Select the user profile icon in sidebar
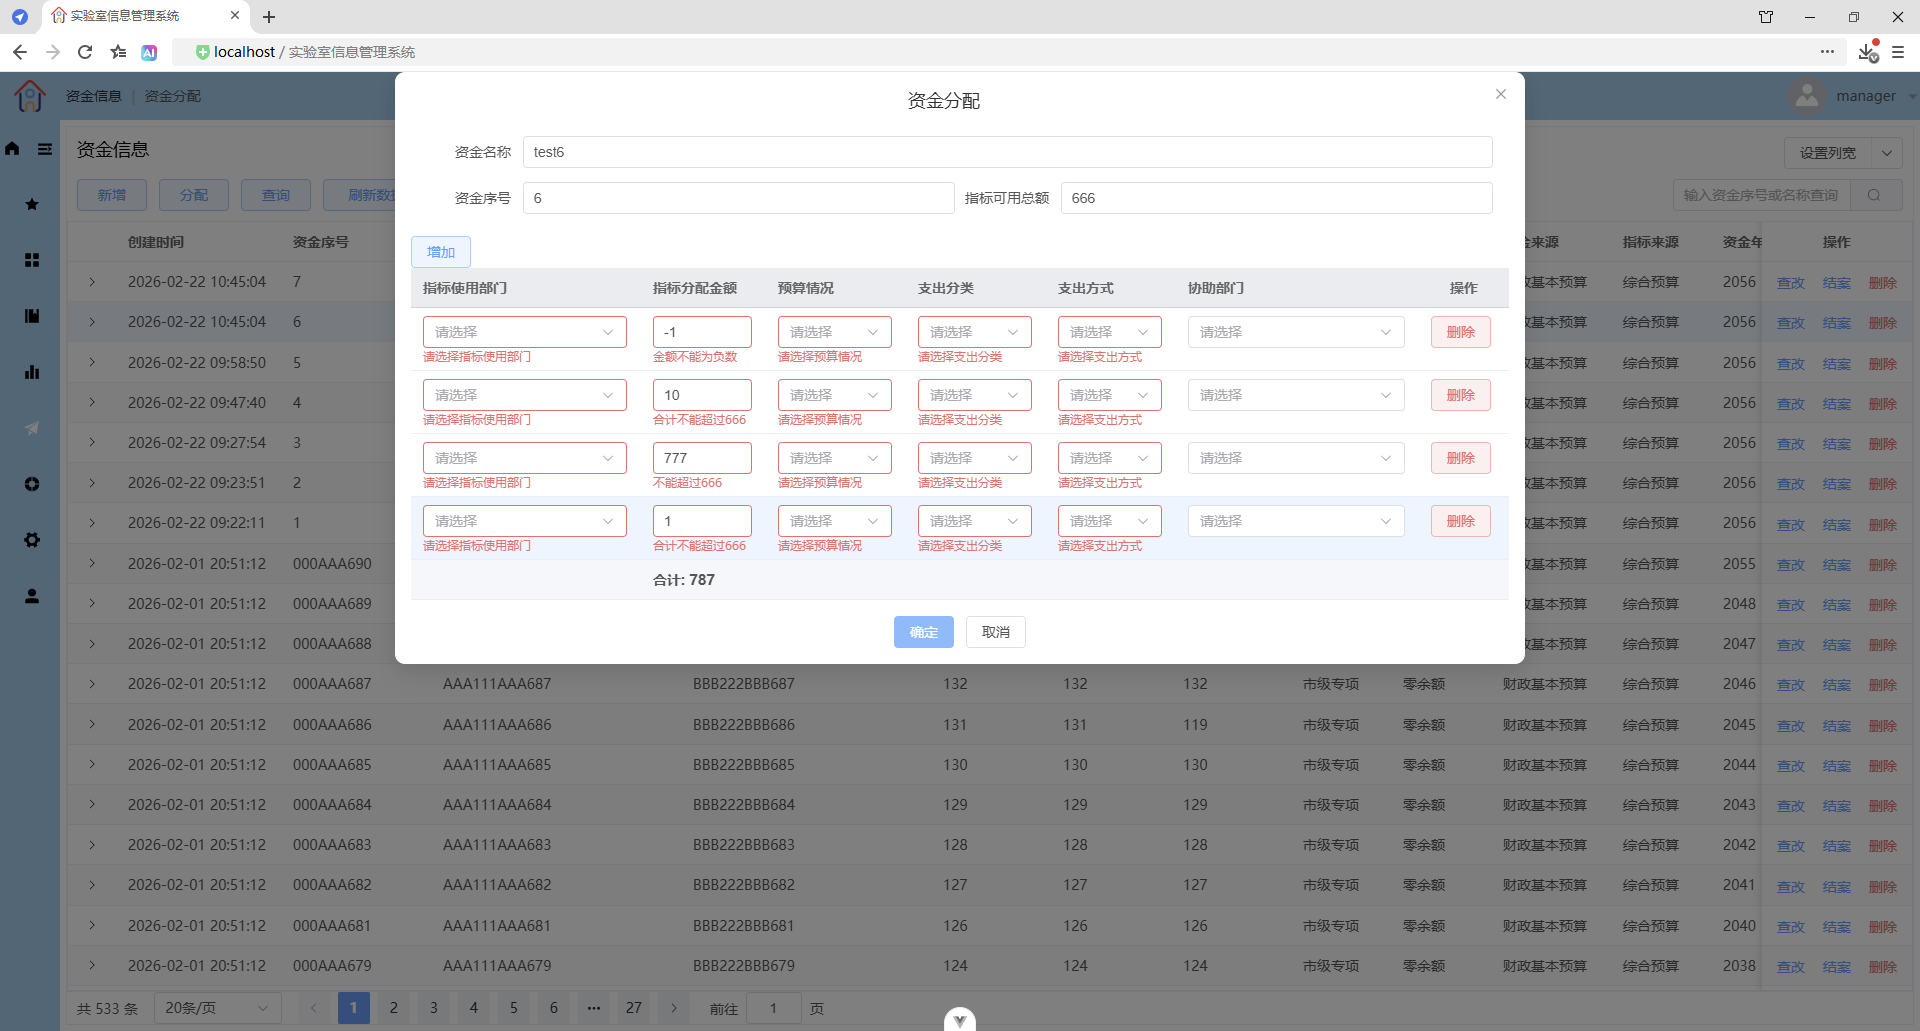 (32, 596)
